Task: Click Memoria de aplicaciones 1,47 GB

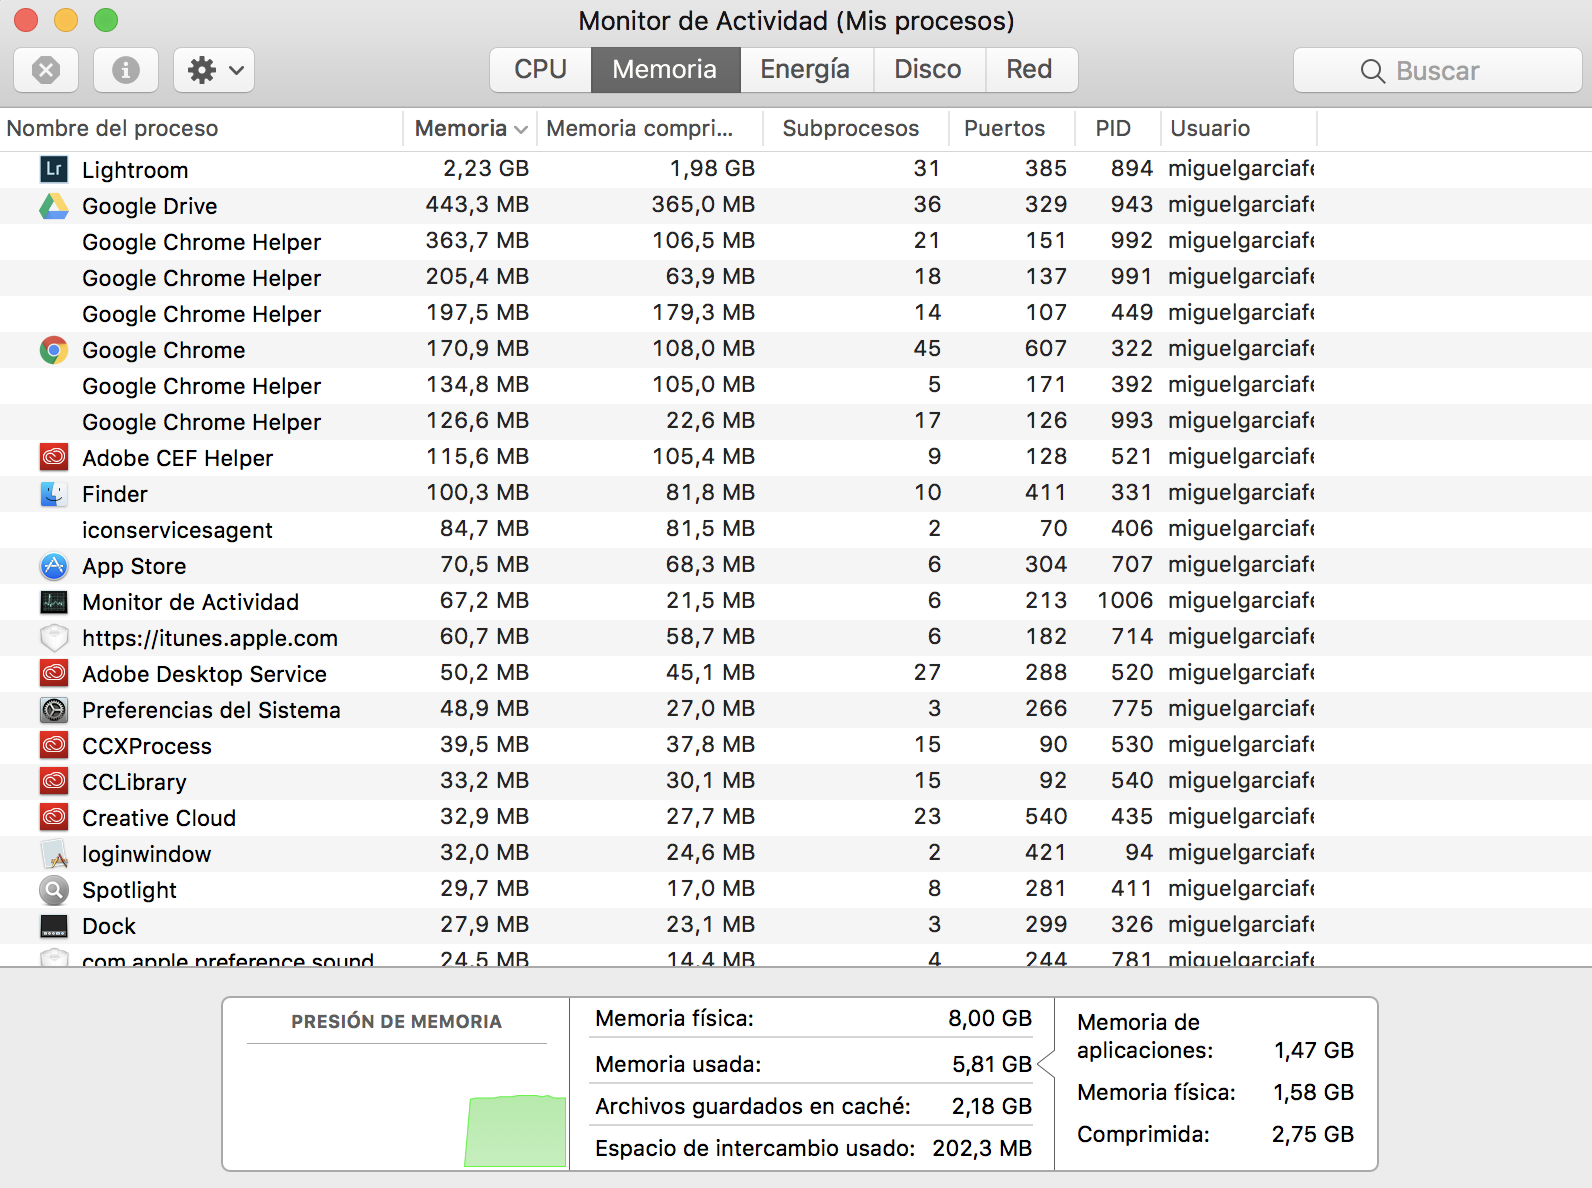Action: (x=1314, y=1051)
